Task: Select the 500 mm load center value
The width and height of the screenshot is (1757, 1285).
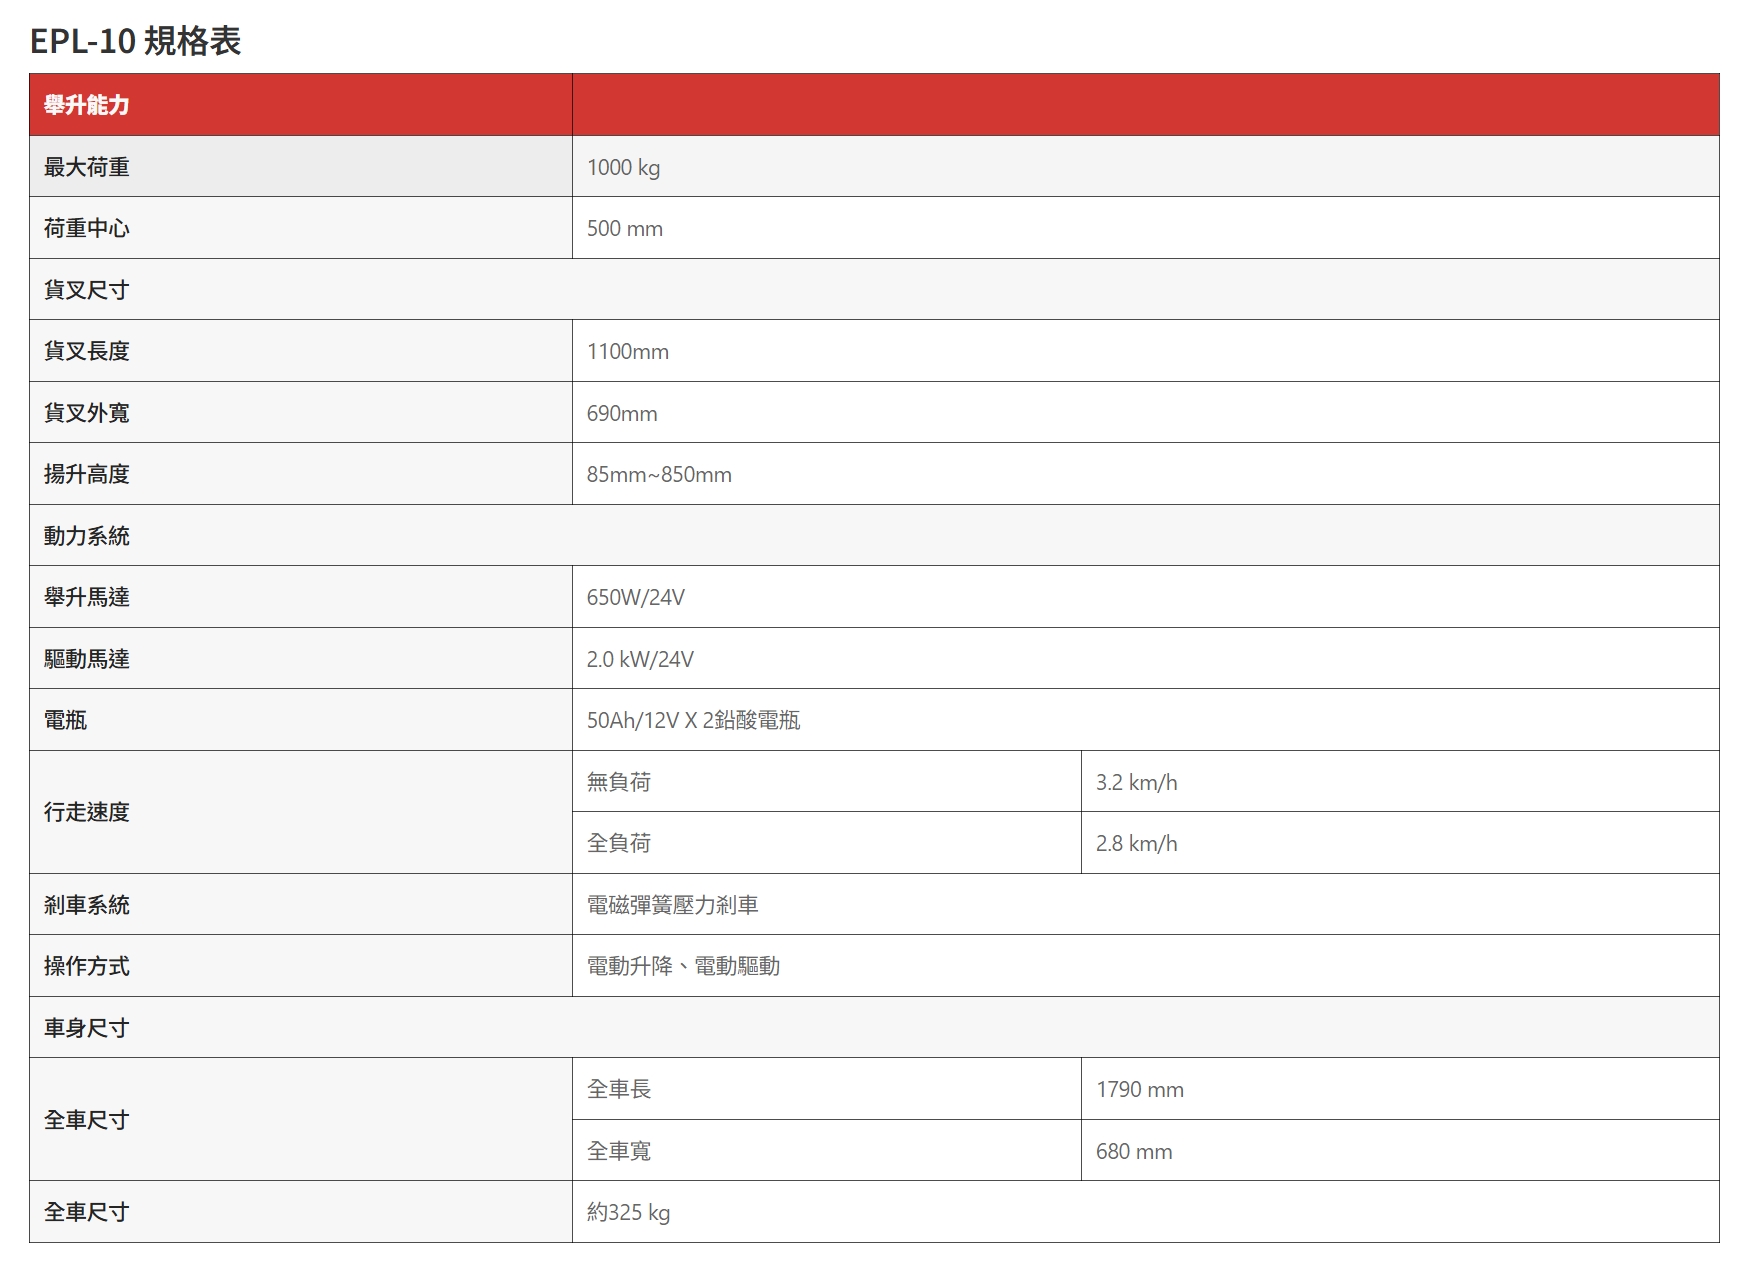Action: (624, 229)
